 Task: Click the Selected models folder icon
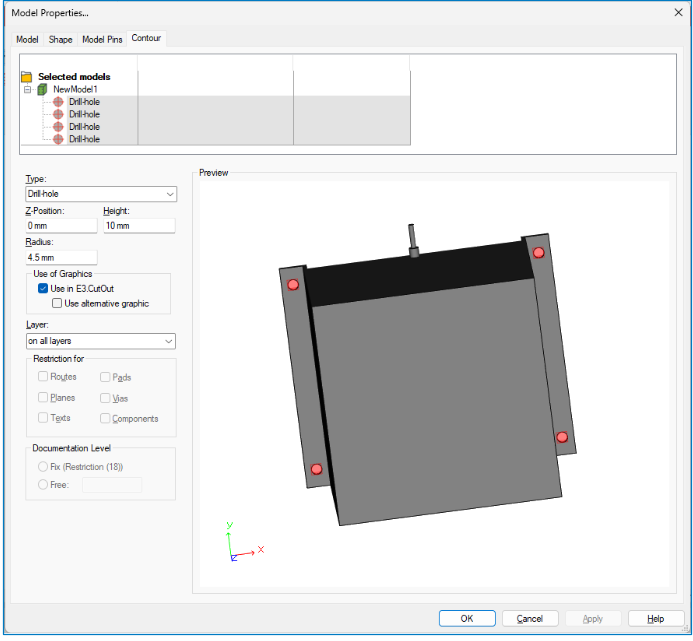[27, 77]
